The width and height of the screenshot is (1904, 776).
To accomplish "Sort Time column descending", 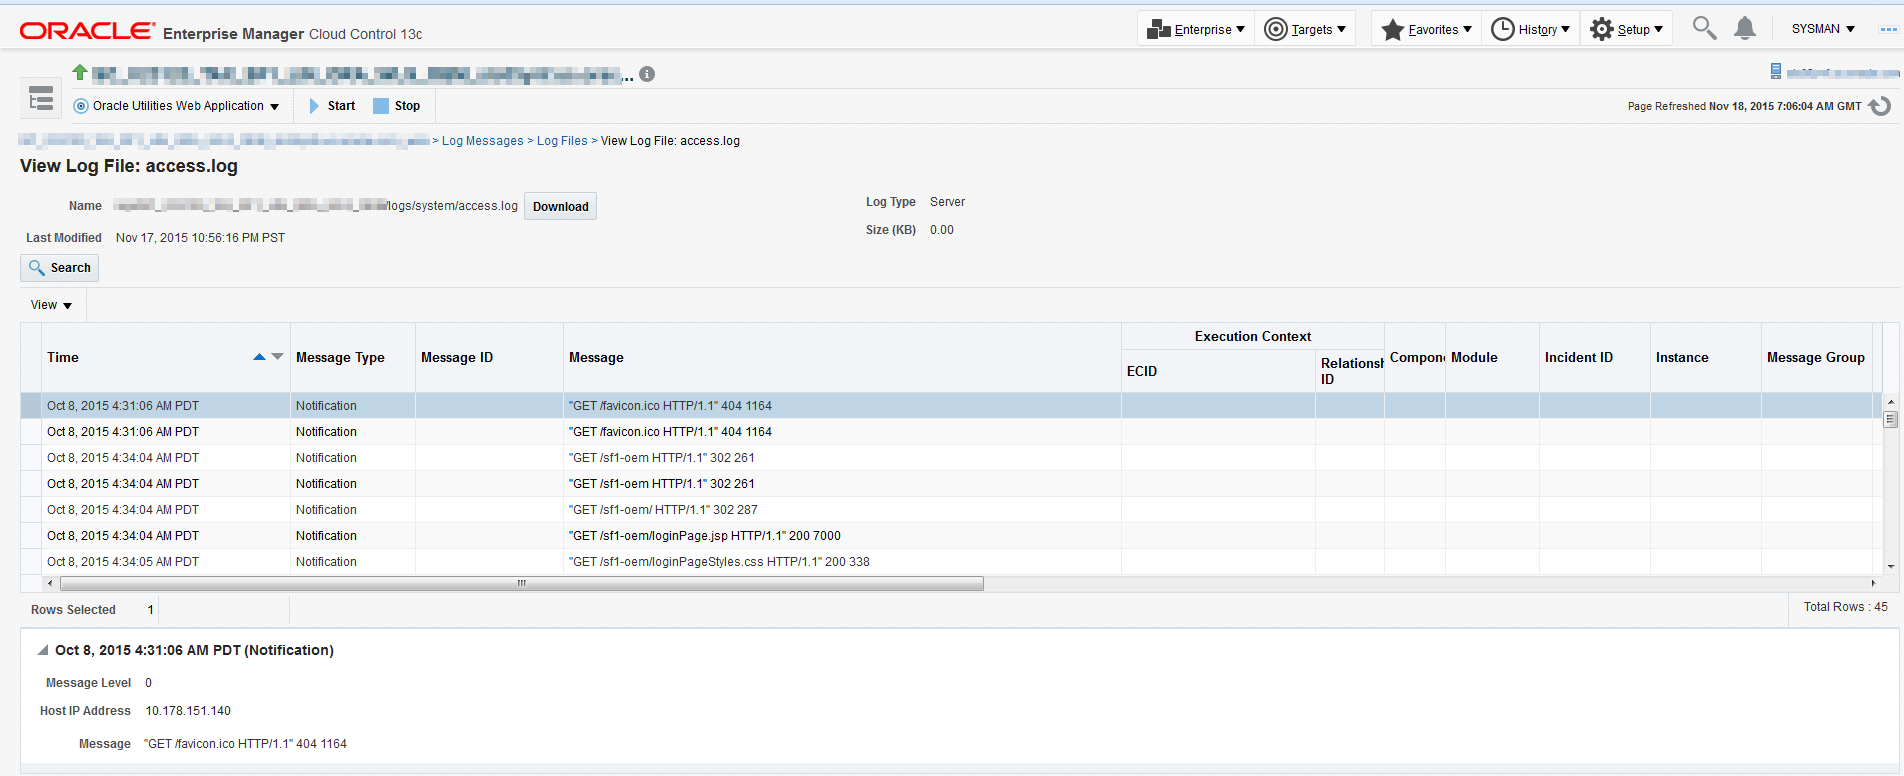I will tap(277, 357).
